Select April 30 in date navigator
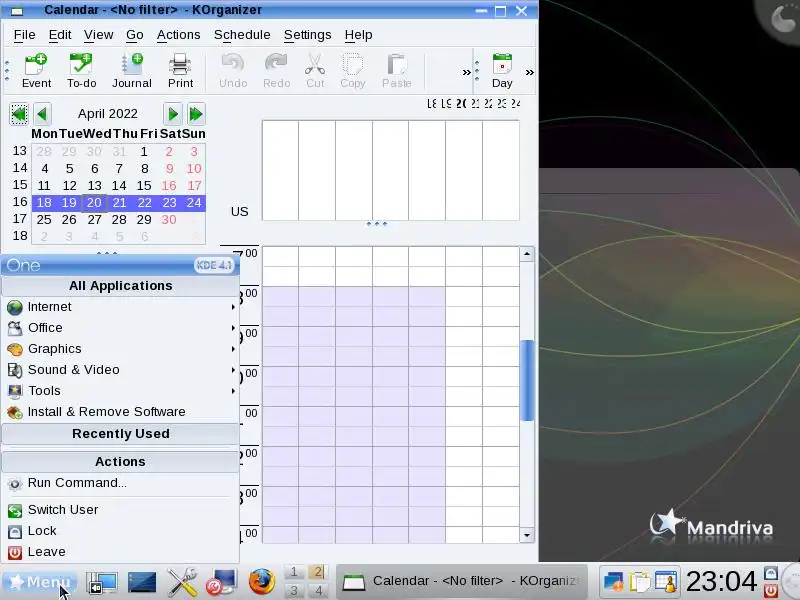 coord(169,219)
